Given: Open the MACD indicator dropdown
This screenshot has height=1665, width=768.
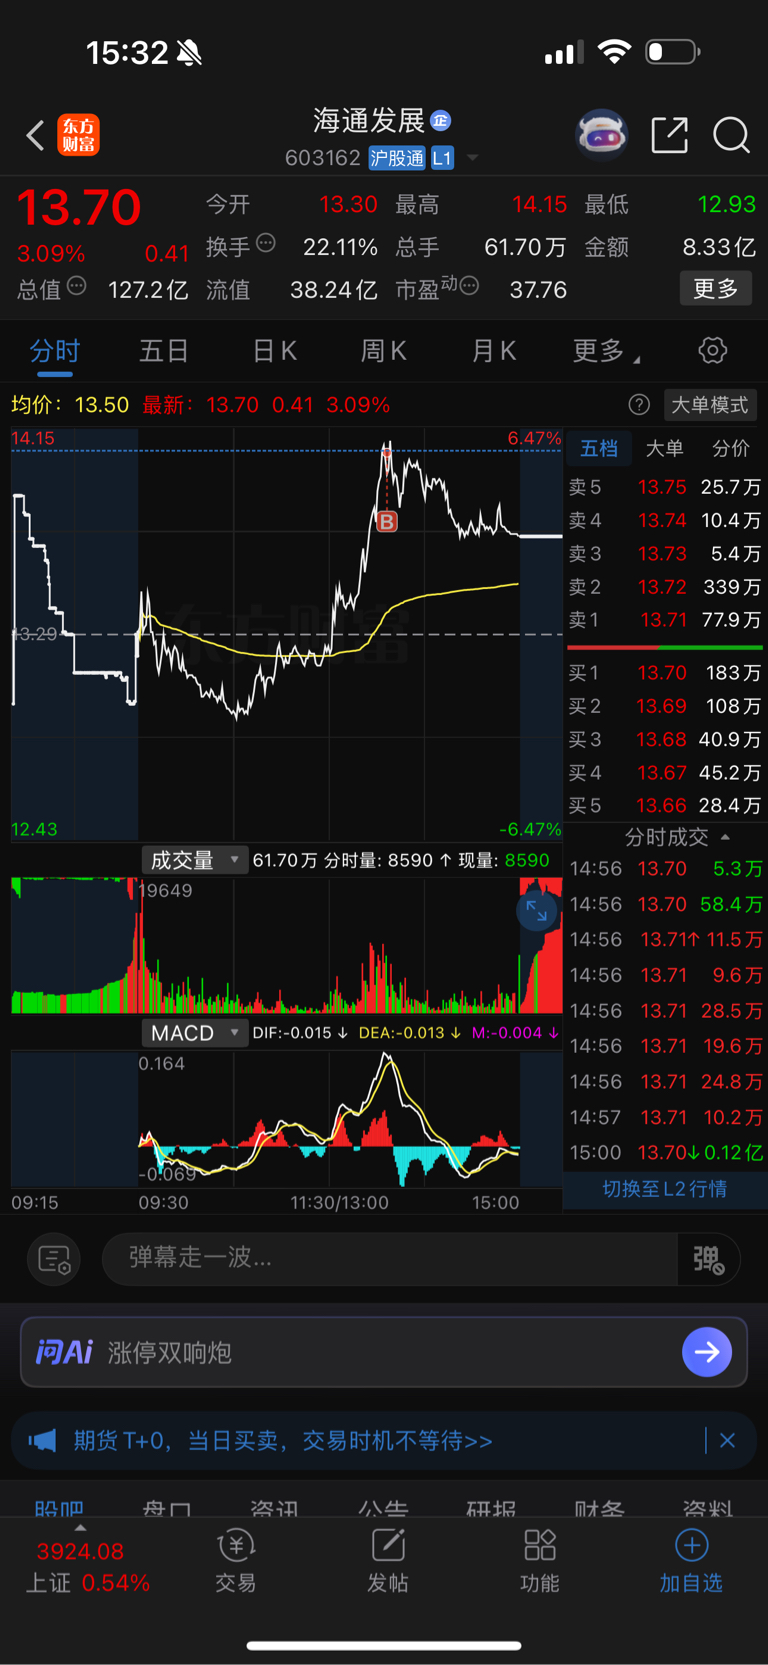Looking at the screenshot, I should click(194, 1033).
